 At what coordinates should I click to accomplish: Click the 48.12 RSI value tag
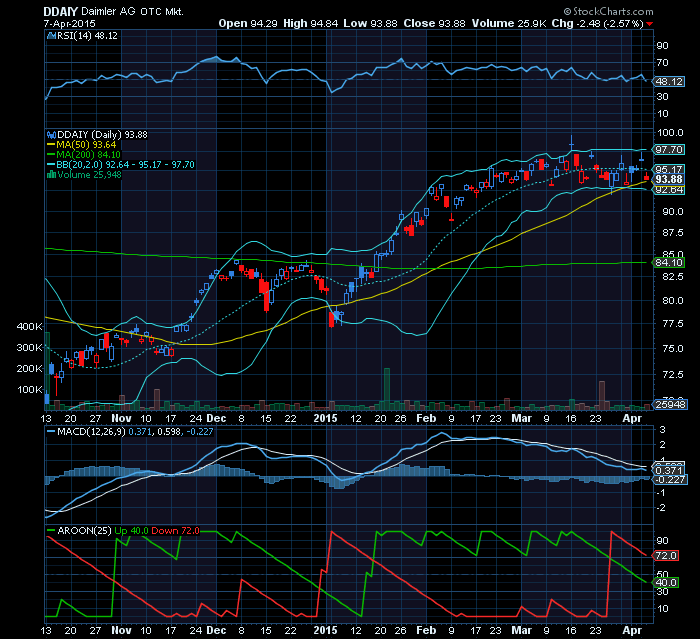click(x=668, y=81)
